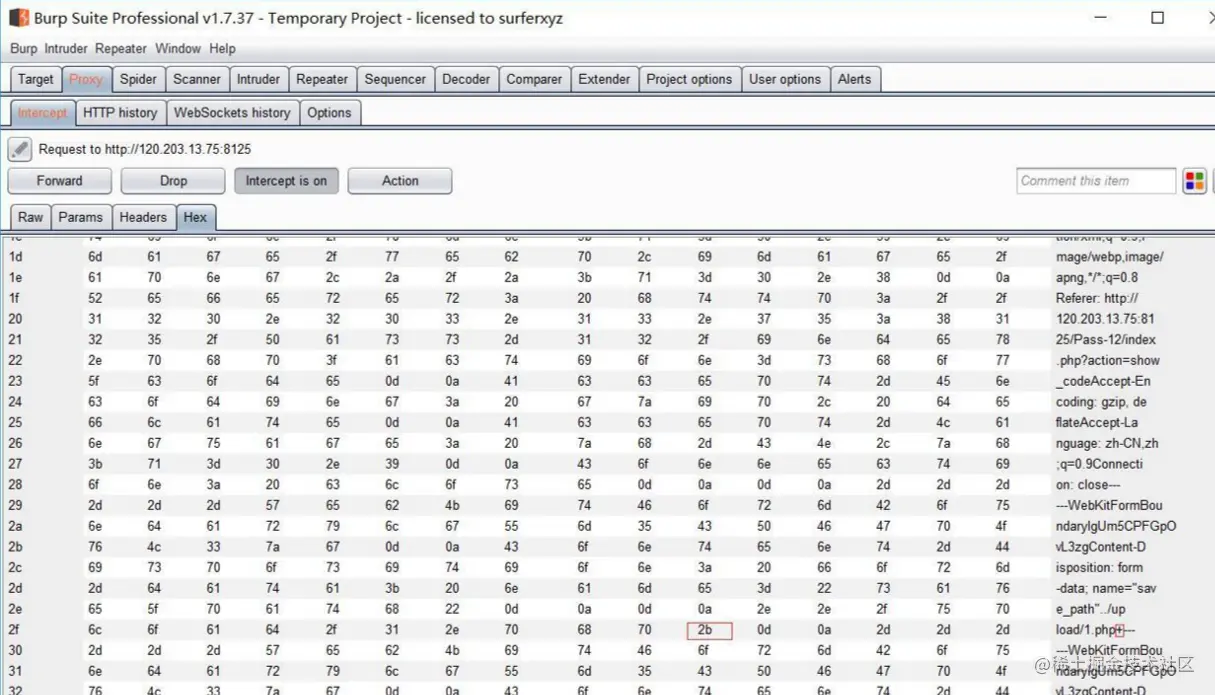Open the Repeater menu
The width and height of the screenshot is (1215, 695).
[122, 48]
